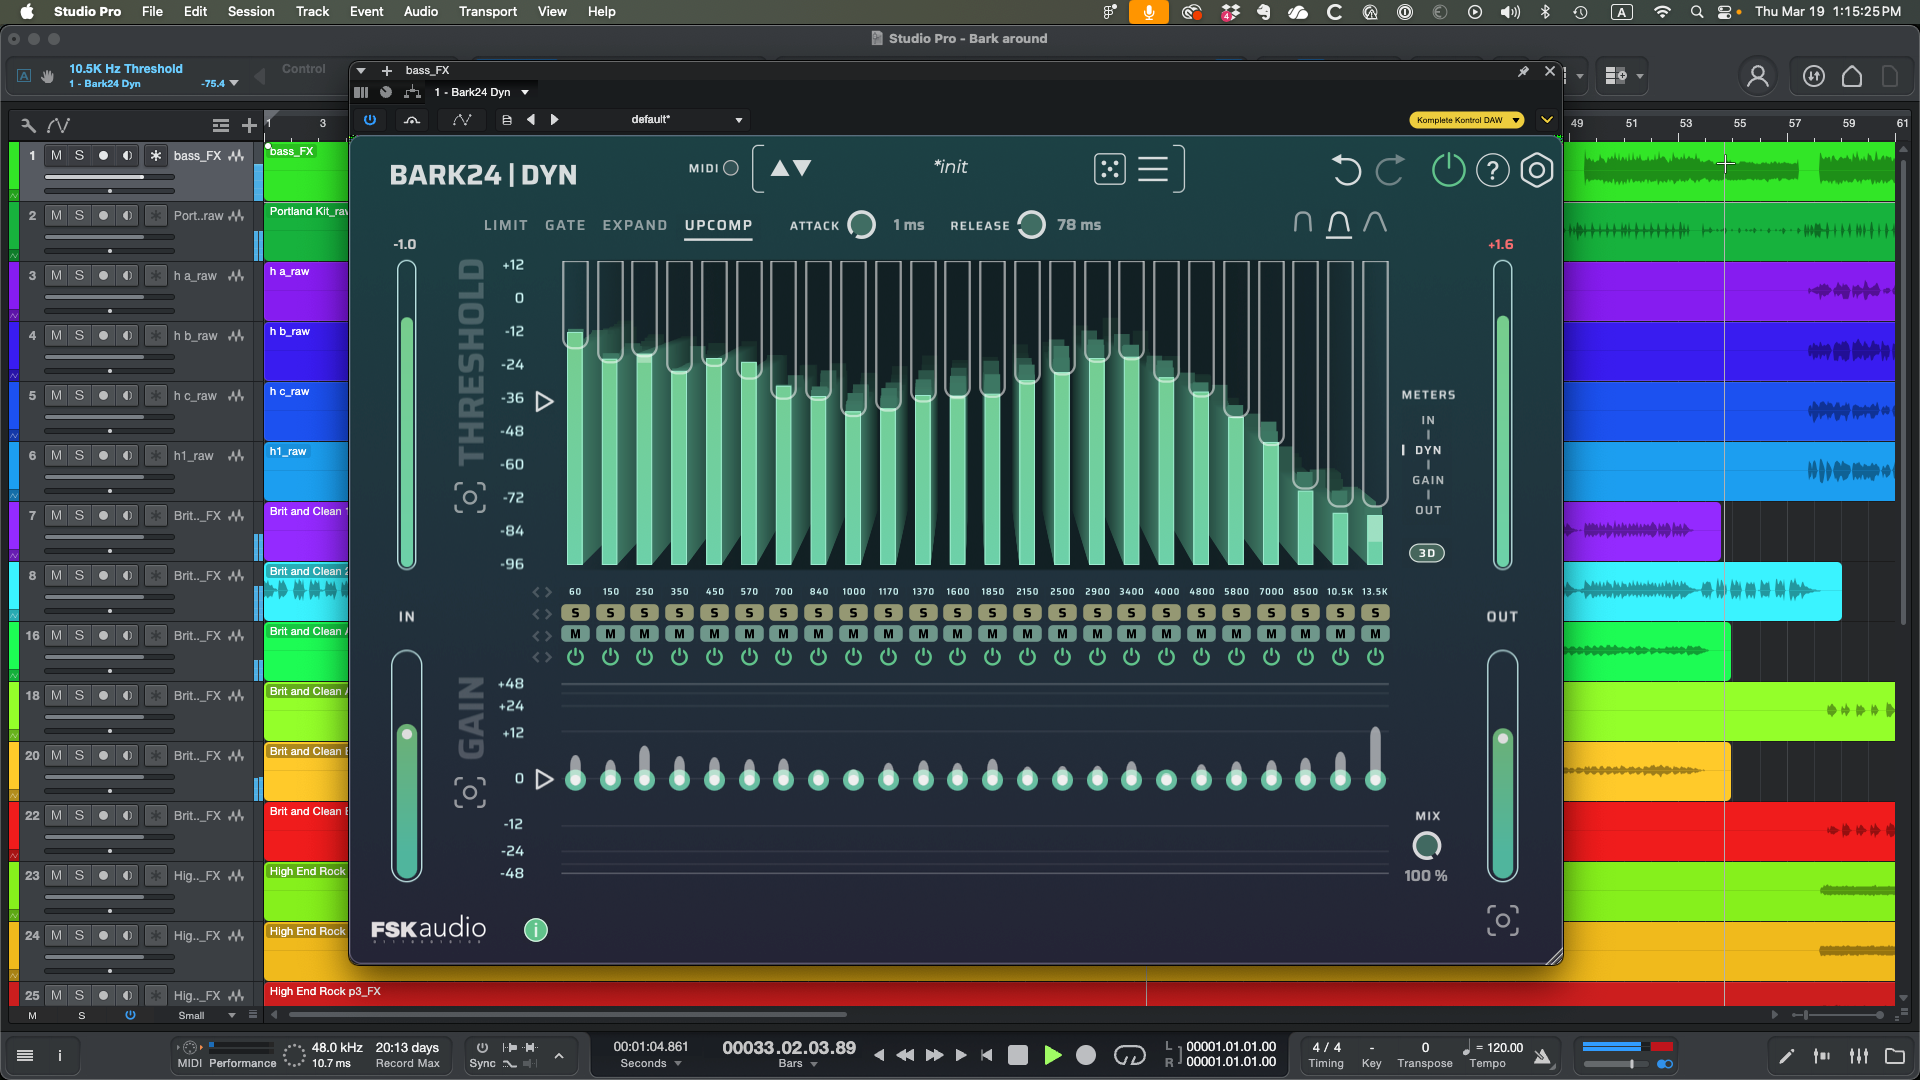The width and height of the screenshot is (1920, 1080).
Task: Open BARK24 hexagon settings icon
Action: 1537,171
